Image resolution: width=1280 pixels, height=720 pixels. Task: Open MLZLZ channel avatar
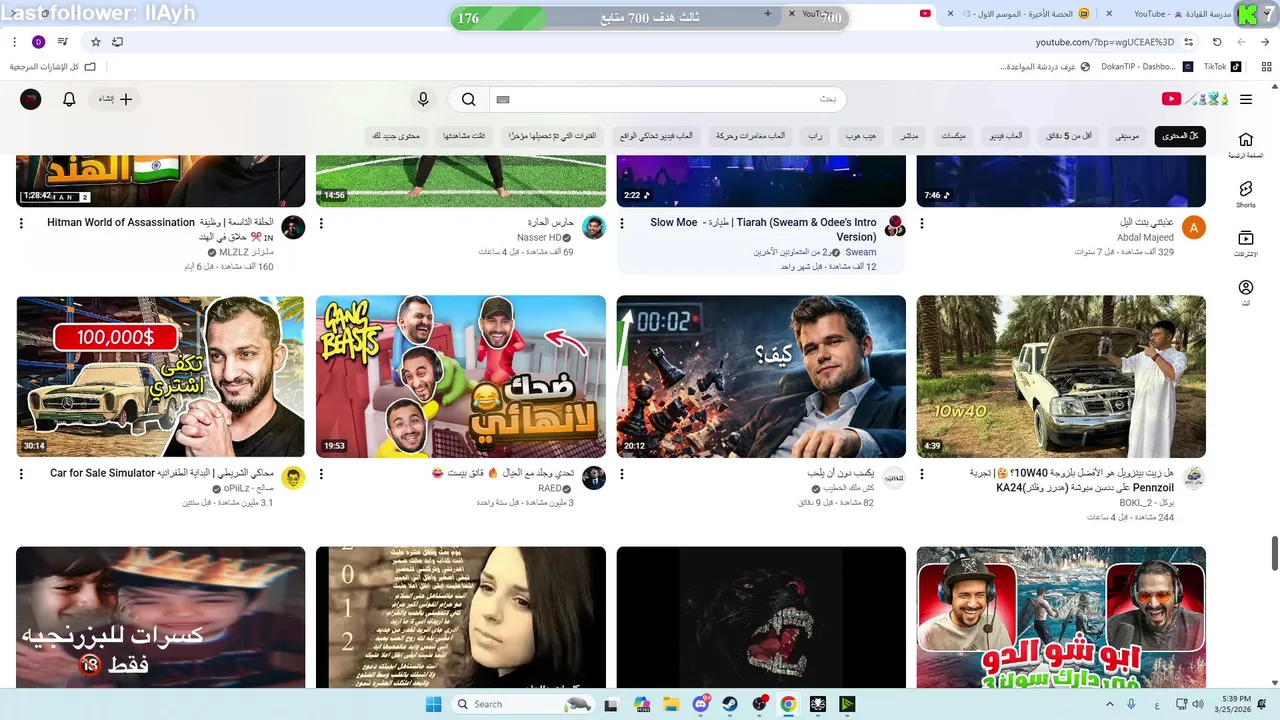click(293, 228)
